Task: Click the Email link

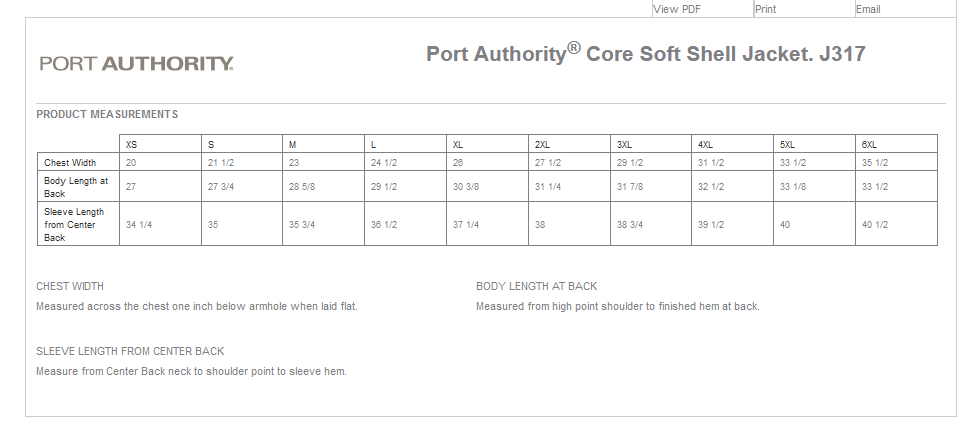Action: [x=868, y=9]
